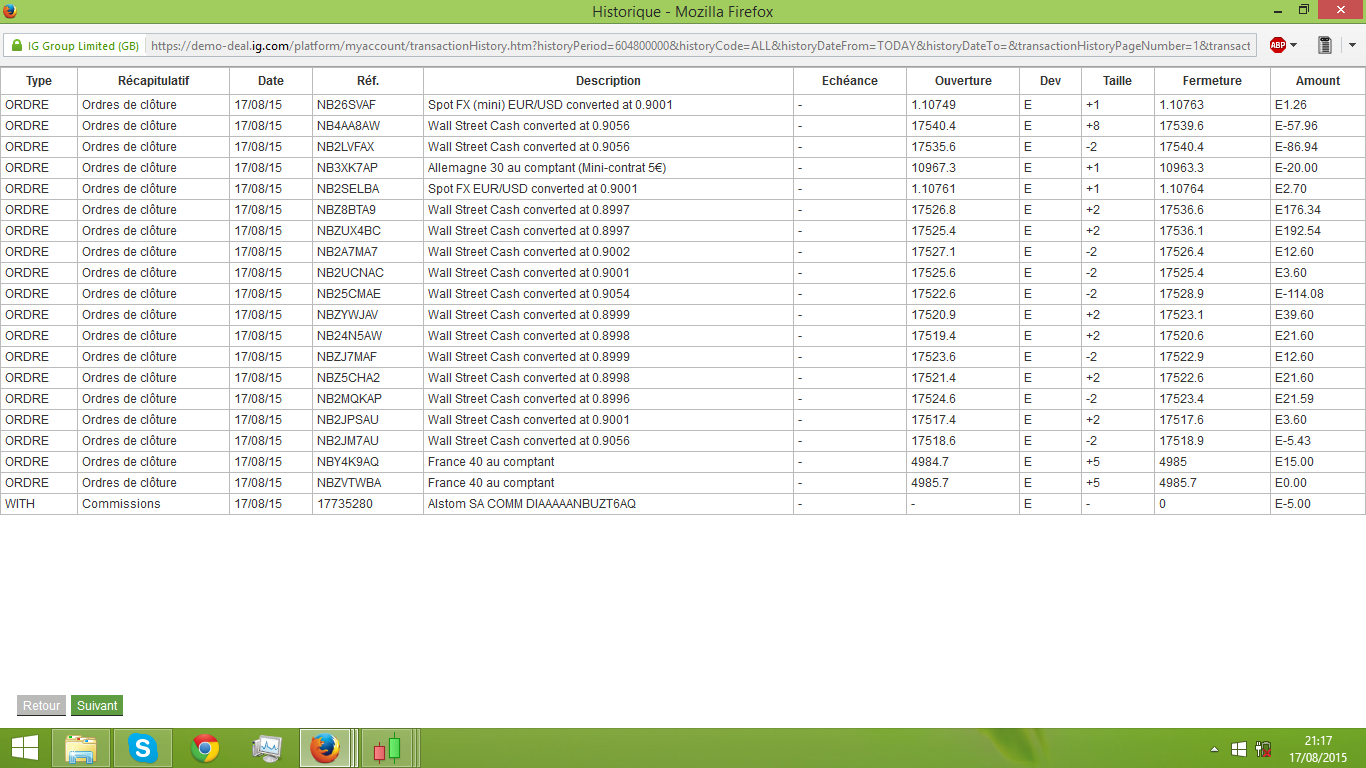Click opening price 10967.3
The width and height of the screenshot is (1366, 768).
coord(934,168)
